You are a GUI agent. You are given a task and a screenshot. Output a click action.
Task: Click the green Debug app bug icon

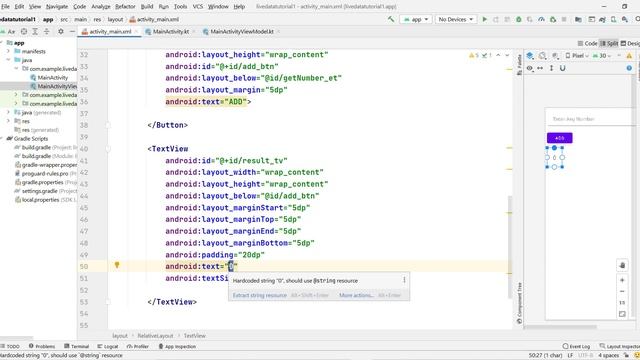tap(518, 19)
